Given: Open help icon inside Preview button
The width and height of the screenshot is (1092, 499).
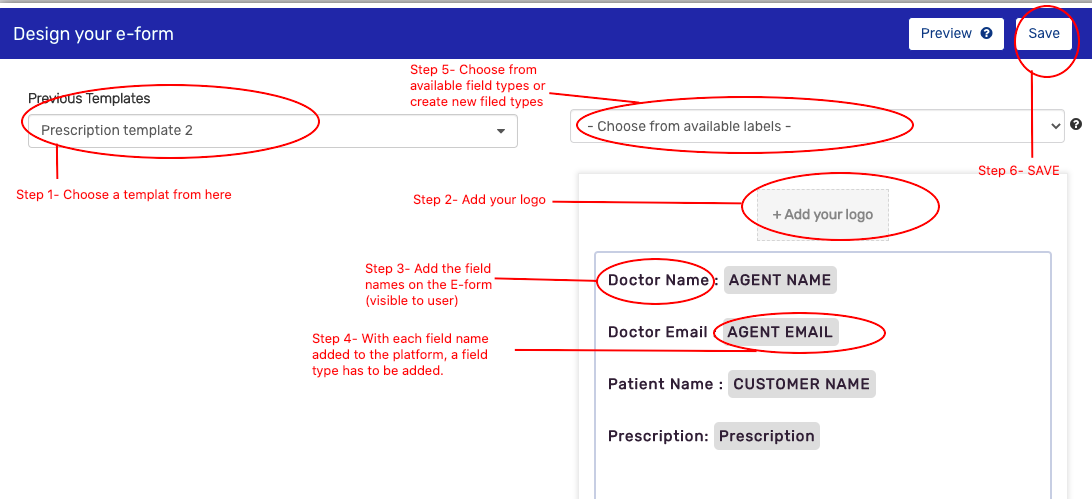Looking at the screenshot, I should pos(986,33).
